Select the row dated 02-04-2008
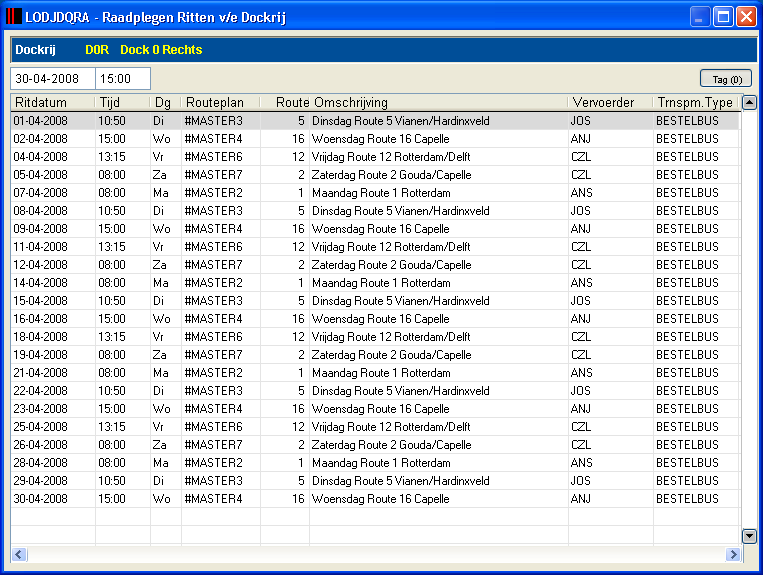Screen dimensions: 763x575 375,139
